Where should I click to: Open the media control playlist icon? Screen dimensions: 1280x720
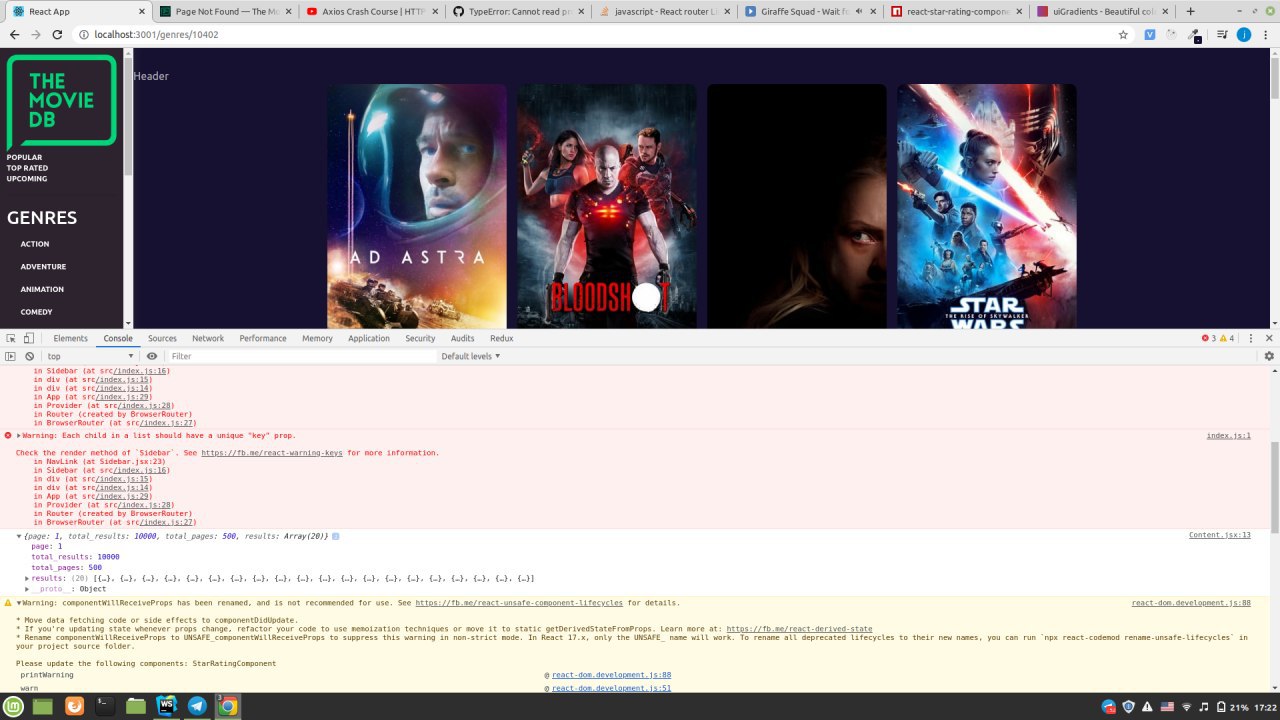[x=1222, y=34]
